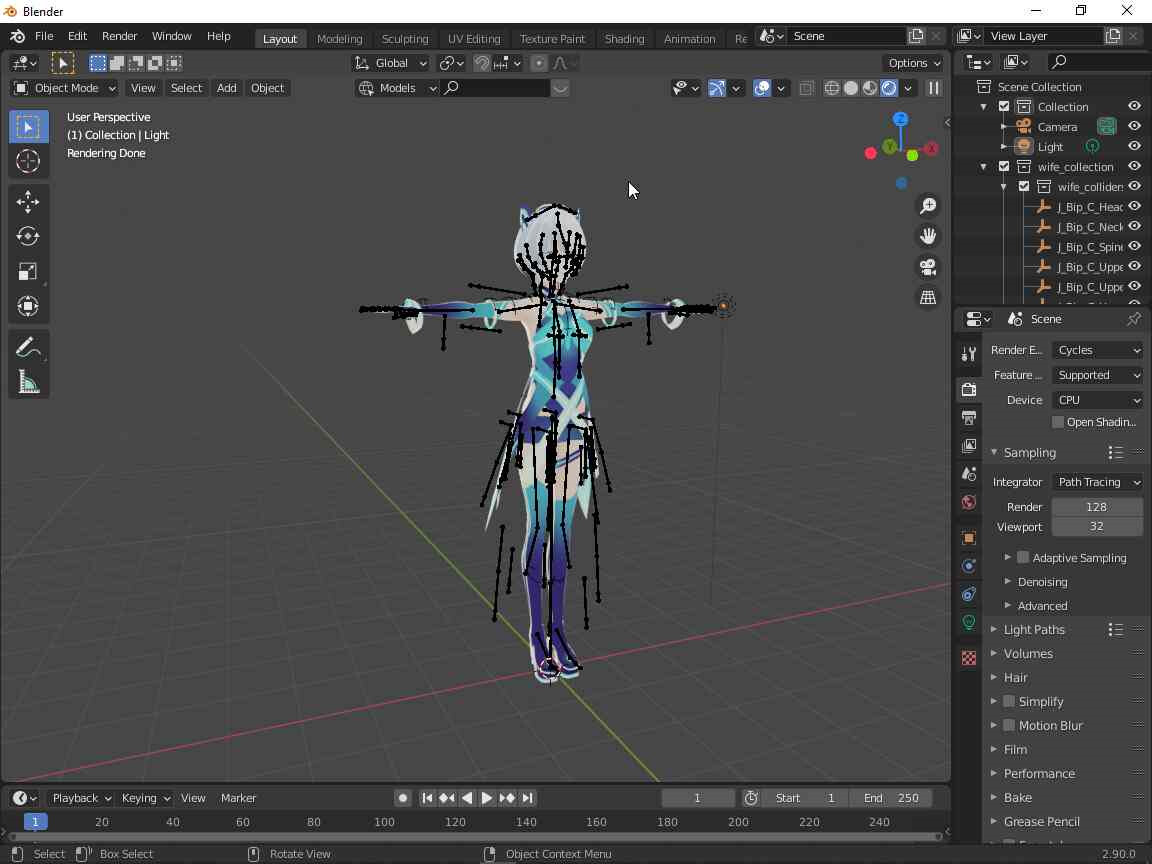Viewport: 1152px width, 864px height.
Task: Toggle camera view with the camera icon
Action: pos(928,267)
